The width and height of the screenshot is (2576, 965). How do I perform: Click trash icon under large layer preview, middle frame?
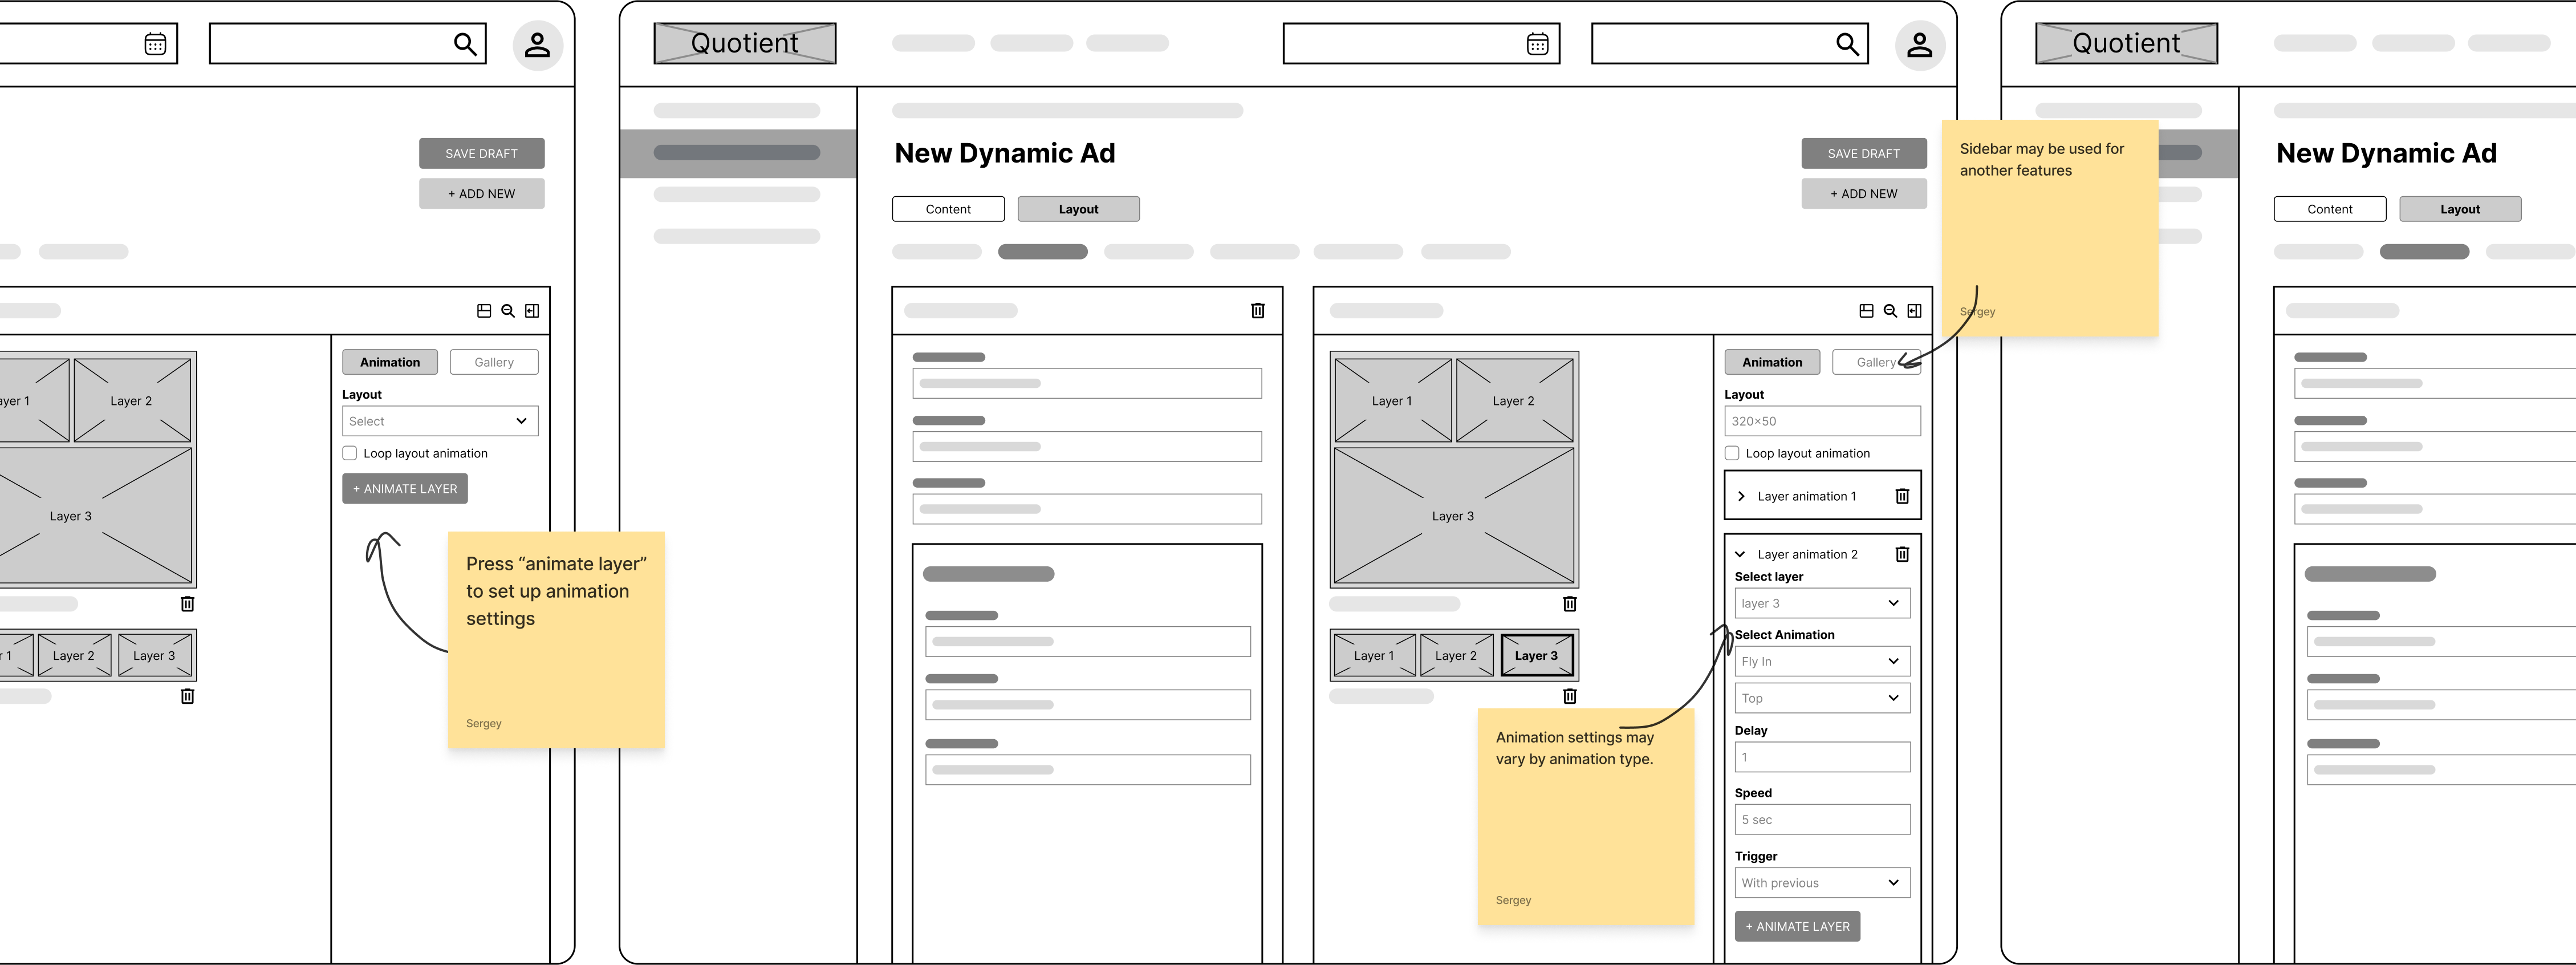[1570, 604]
